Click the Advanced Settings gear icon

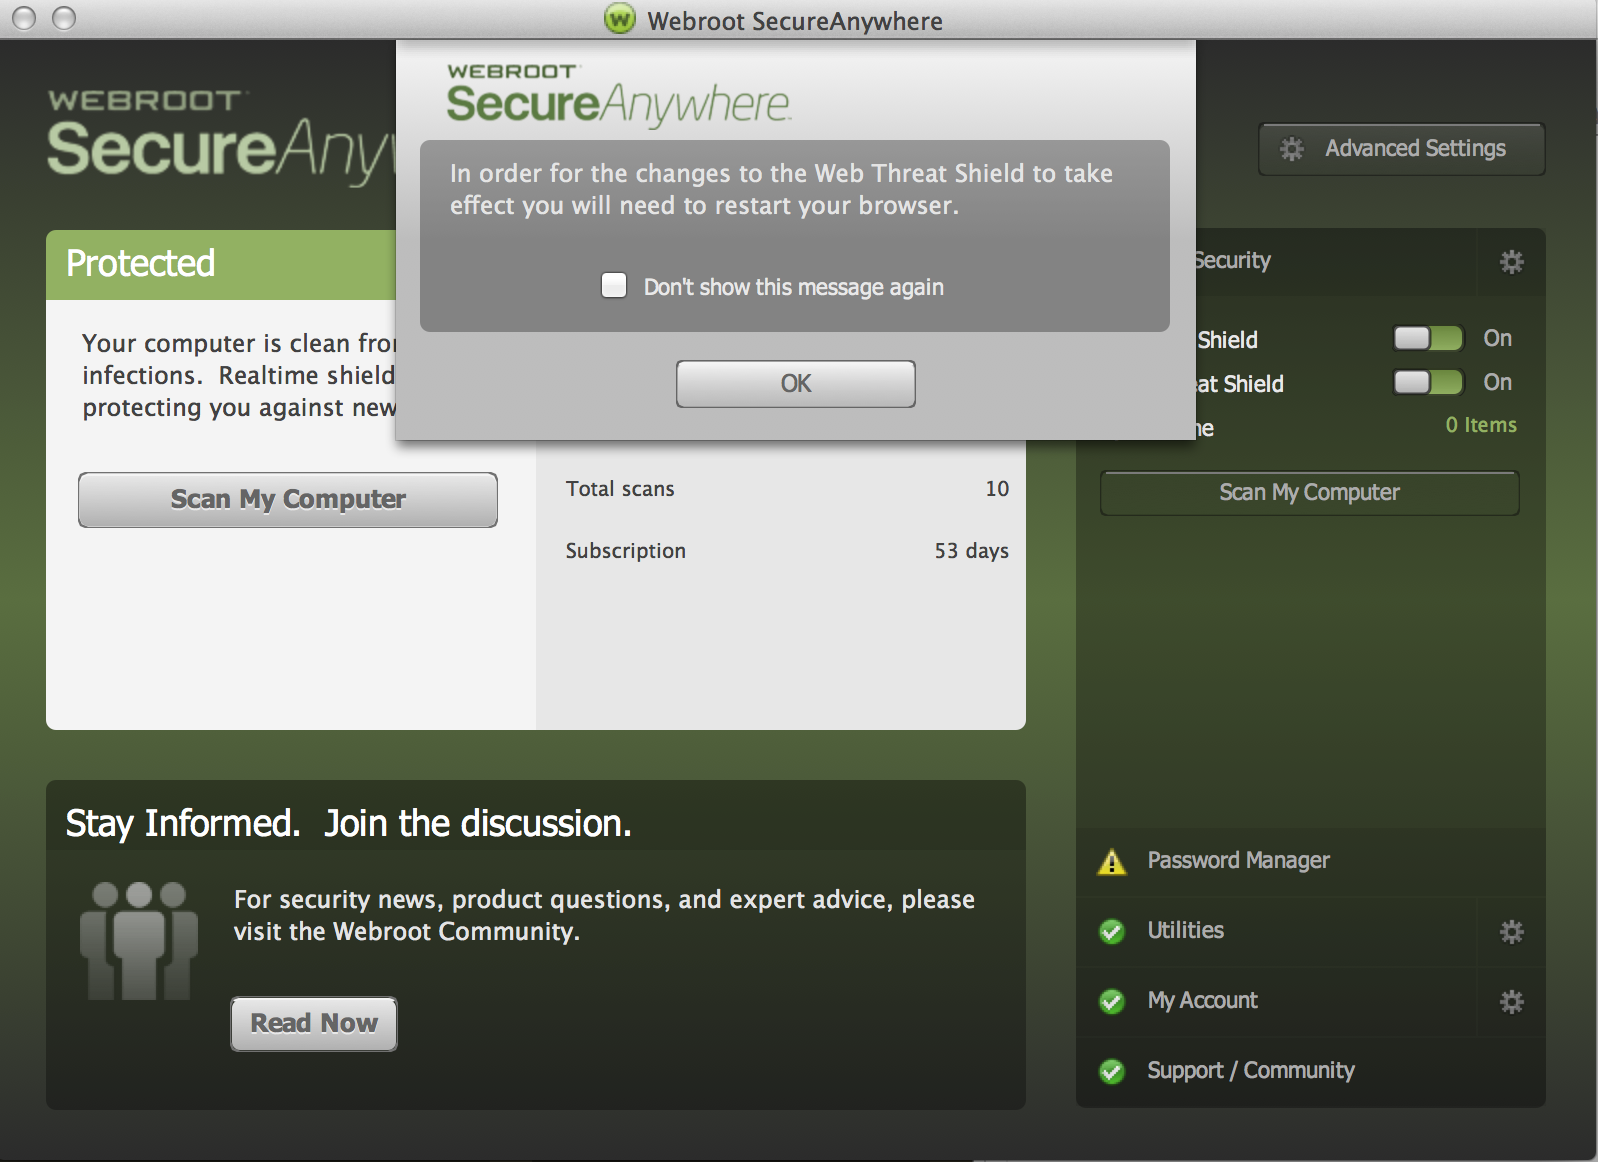[x=1292, y=149]
